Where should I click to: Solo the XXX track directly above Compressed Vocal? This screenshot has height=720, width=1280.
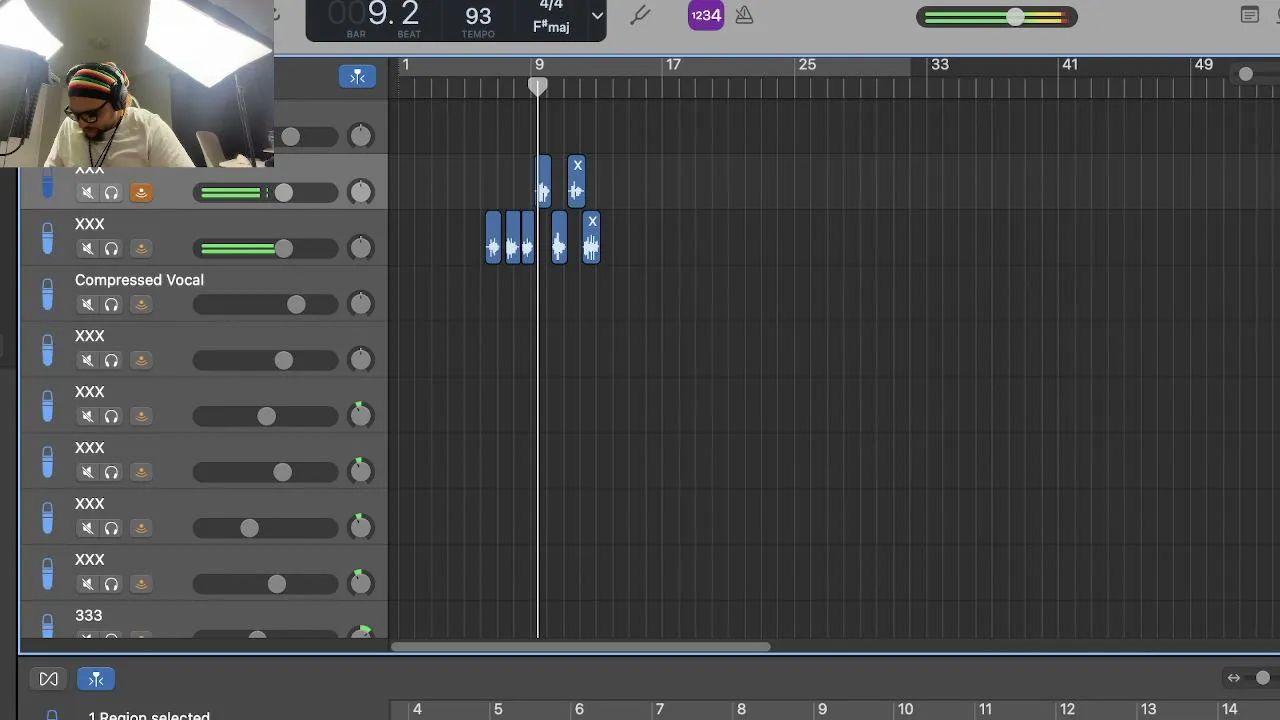[x=112, y=248]
